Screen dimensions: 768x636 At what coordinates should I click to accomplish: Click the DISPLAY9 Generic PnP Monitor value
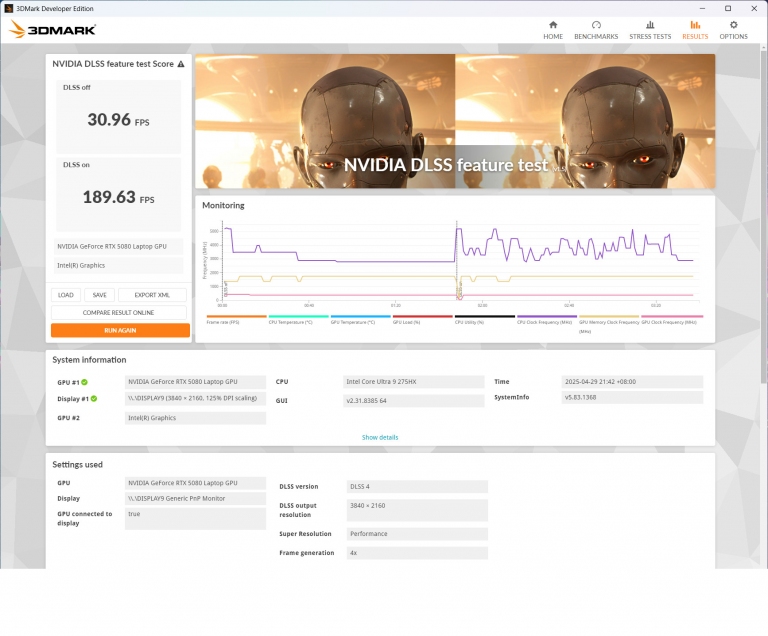(x=195, y=498)
